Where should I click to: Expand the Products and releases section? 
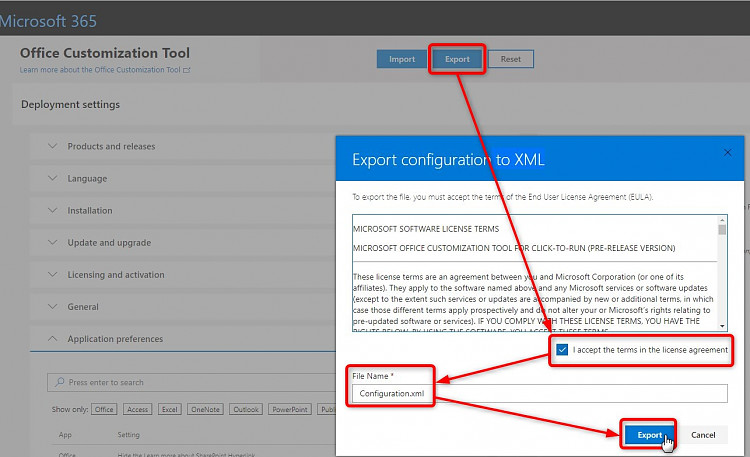click(x=183, y=146)
